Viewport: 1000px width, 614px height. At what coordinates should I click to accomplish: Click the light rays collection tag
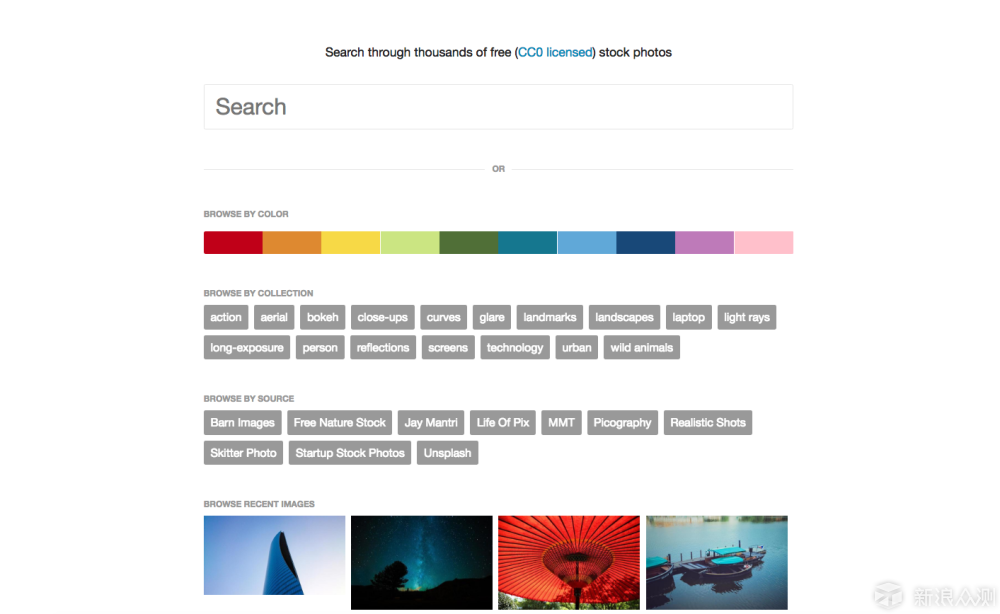747,318
